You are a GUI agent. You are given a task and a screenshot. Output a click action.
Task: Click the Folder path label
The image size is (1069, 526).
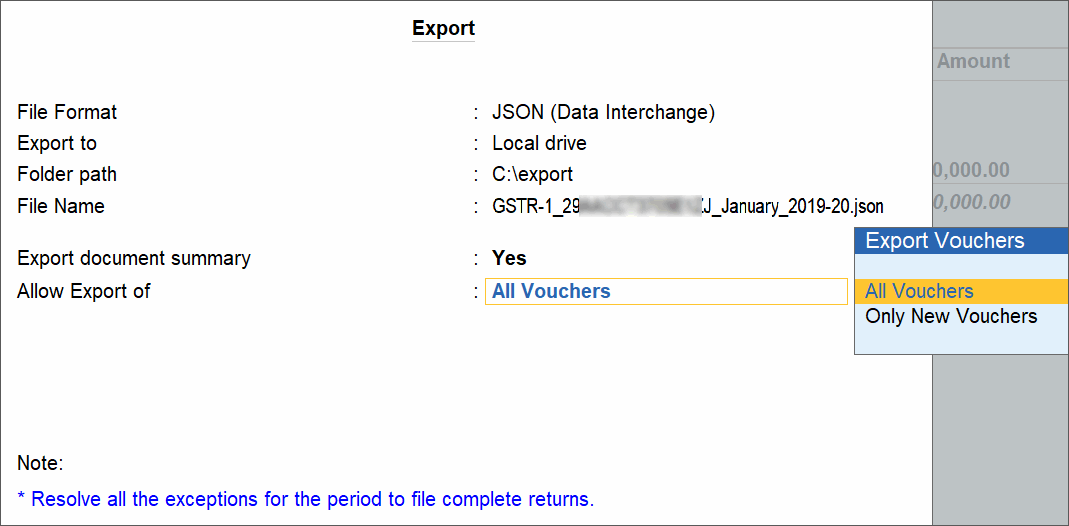pos(67,174)
